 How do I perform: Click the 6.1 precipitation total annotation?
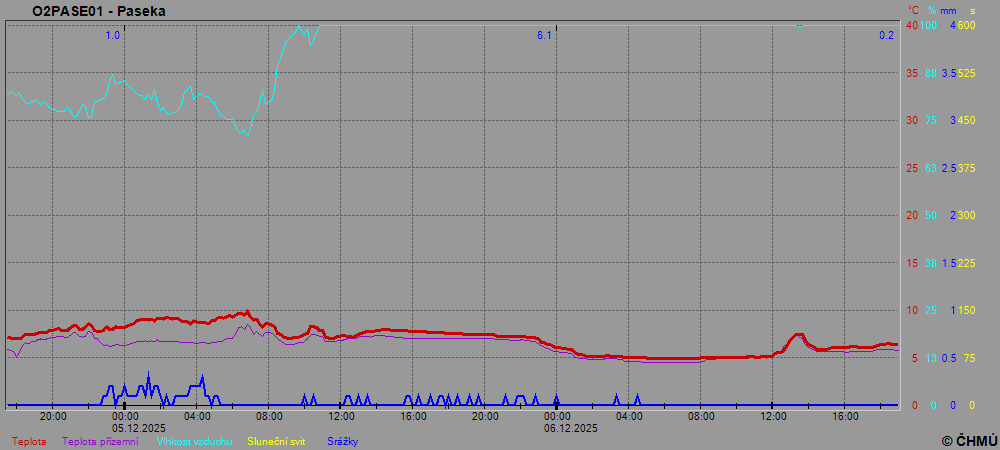click(544, 35)
